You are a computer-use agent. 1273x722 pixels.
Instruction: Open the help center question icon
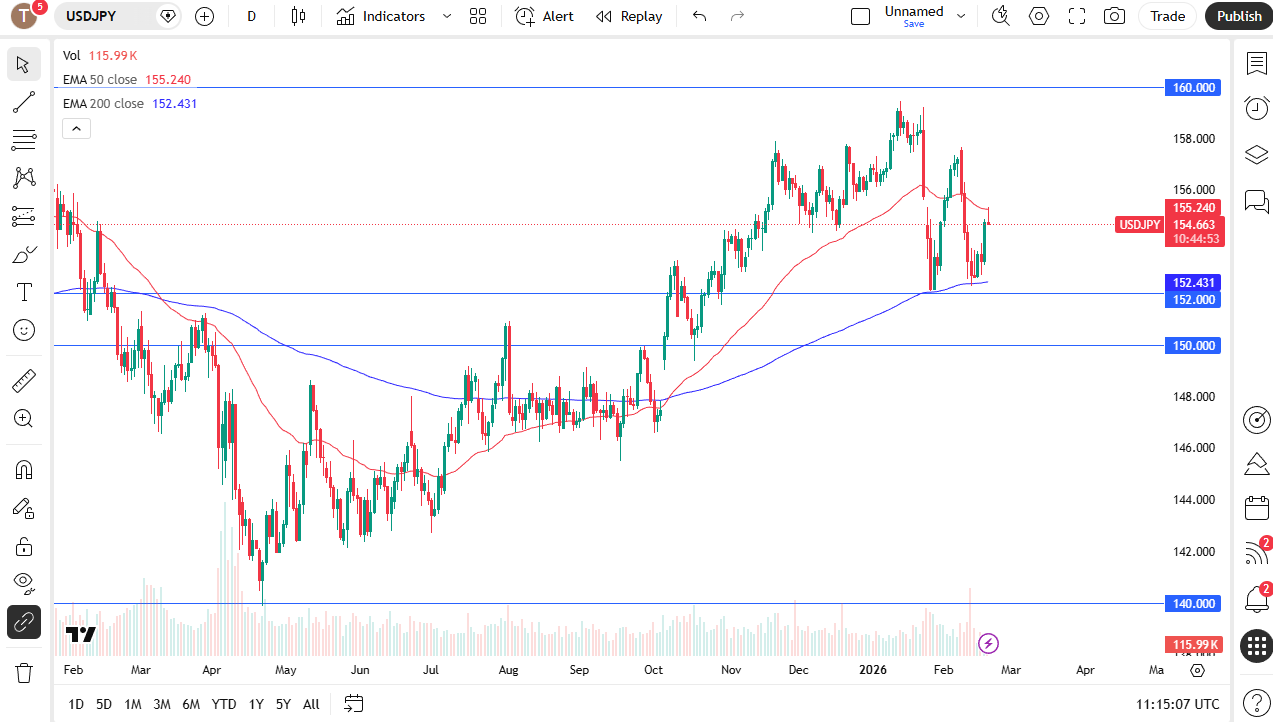pos(1256,702)
